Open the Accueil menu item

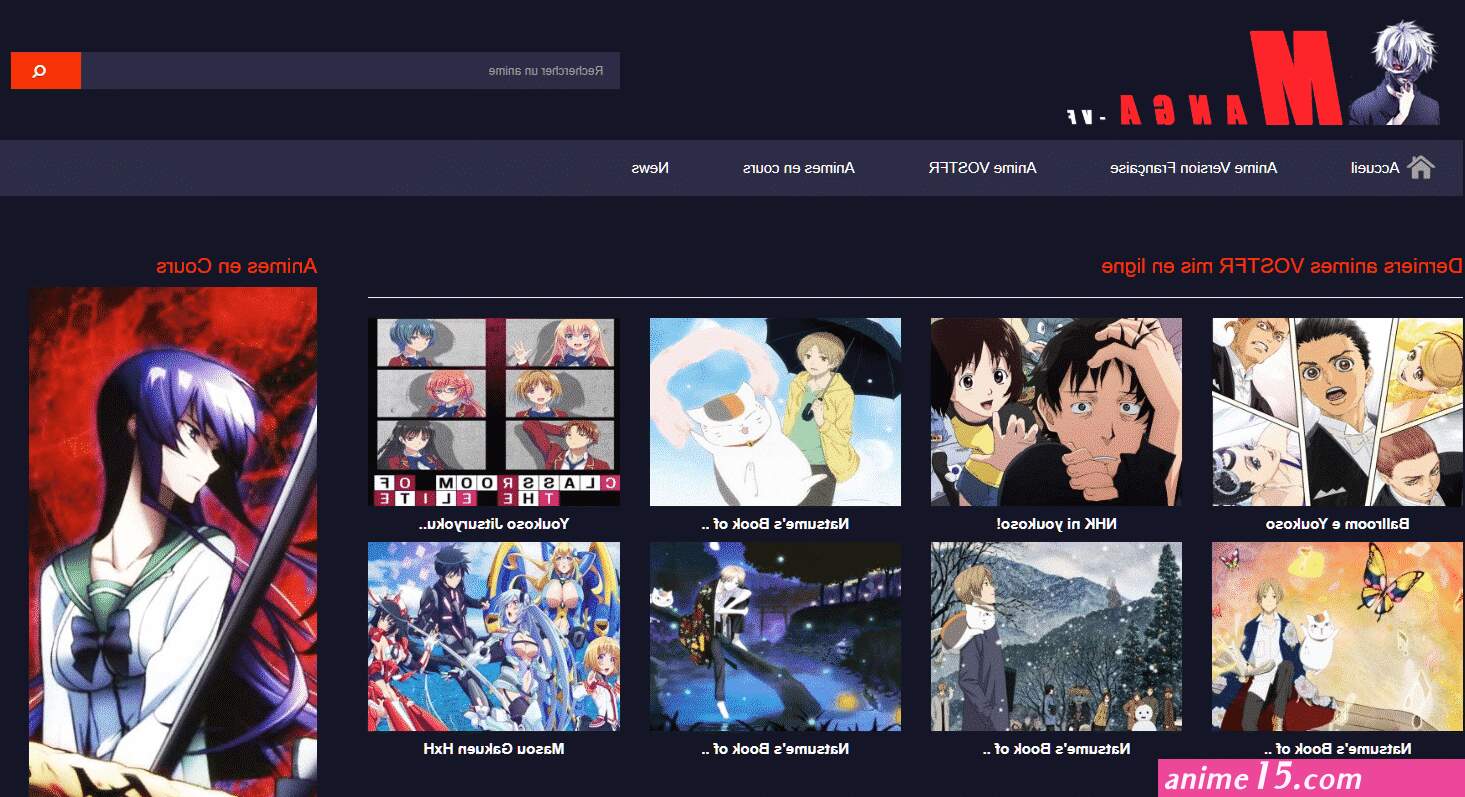pos(1374,168)
